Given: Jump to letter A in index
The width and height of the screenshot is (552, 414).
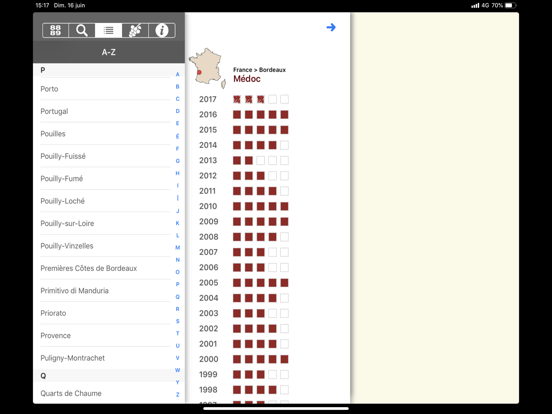Looking at the screenshot, I should [x=178, y=74].
